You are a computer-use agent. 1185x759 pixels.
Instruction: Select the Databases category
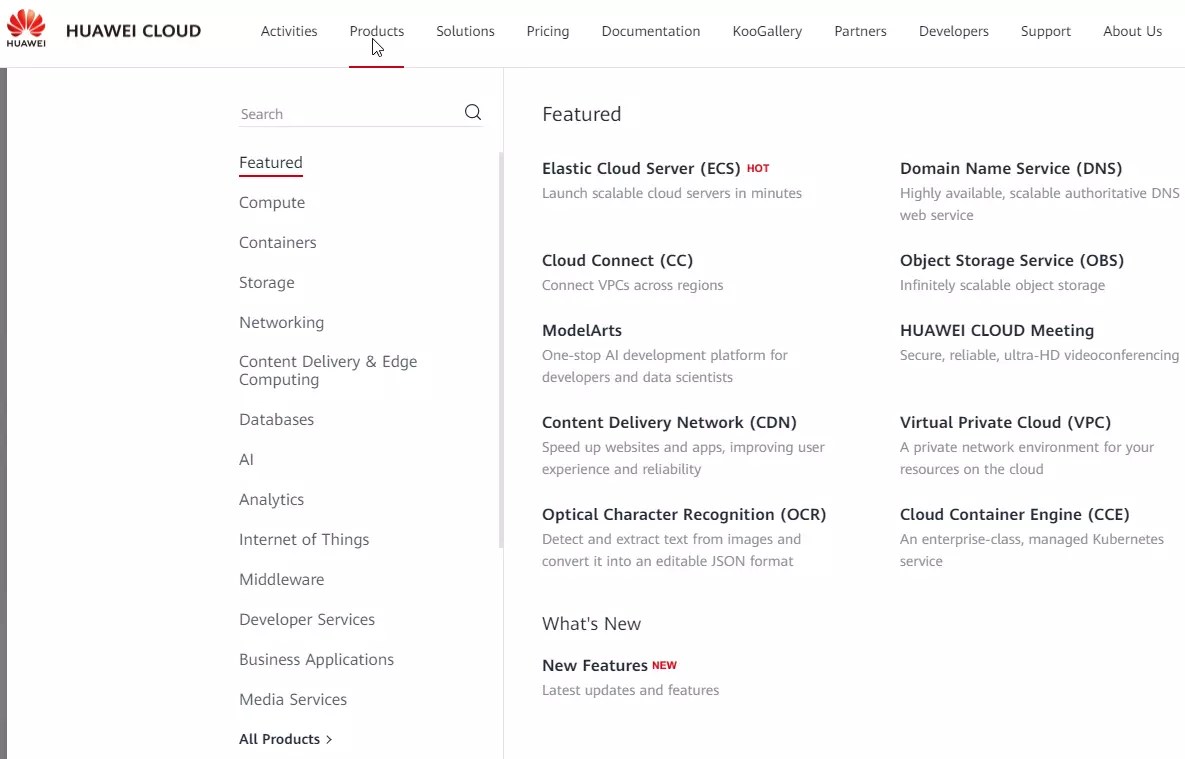pos(276,419)
